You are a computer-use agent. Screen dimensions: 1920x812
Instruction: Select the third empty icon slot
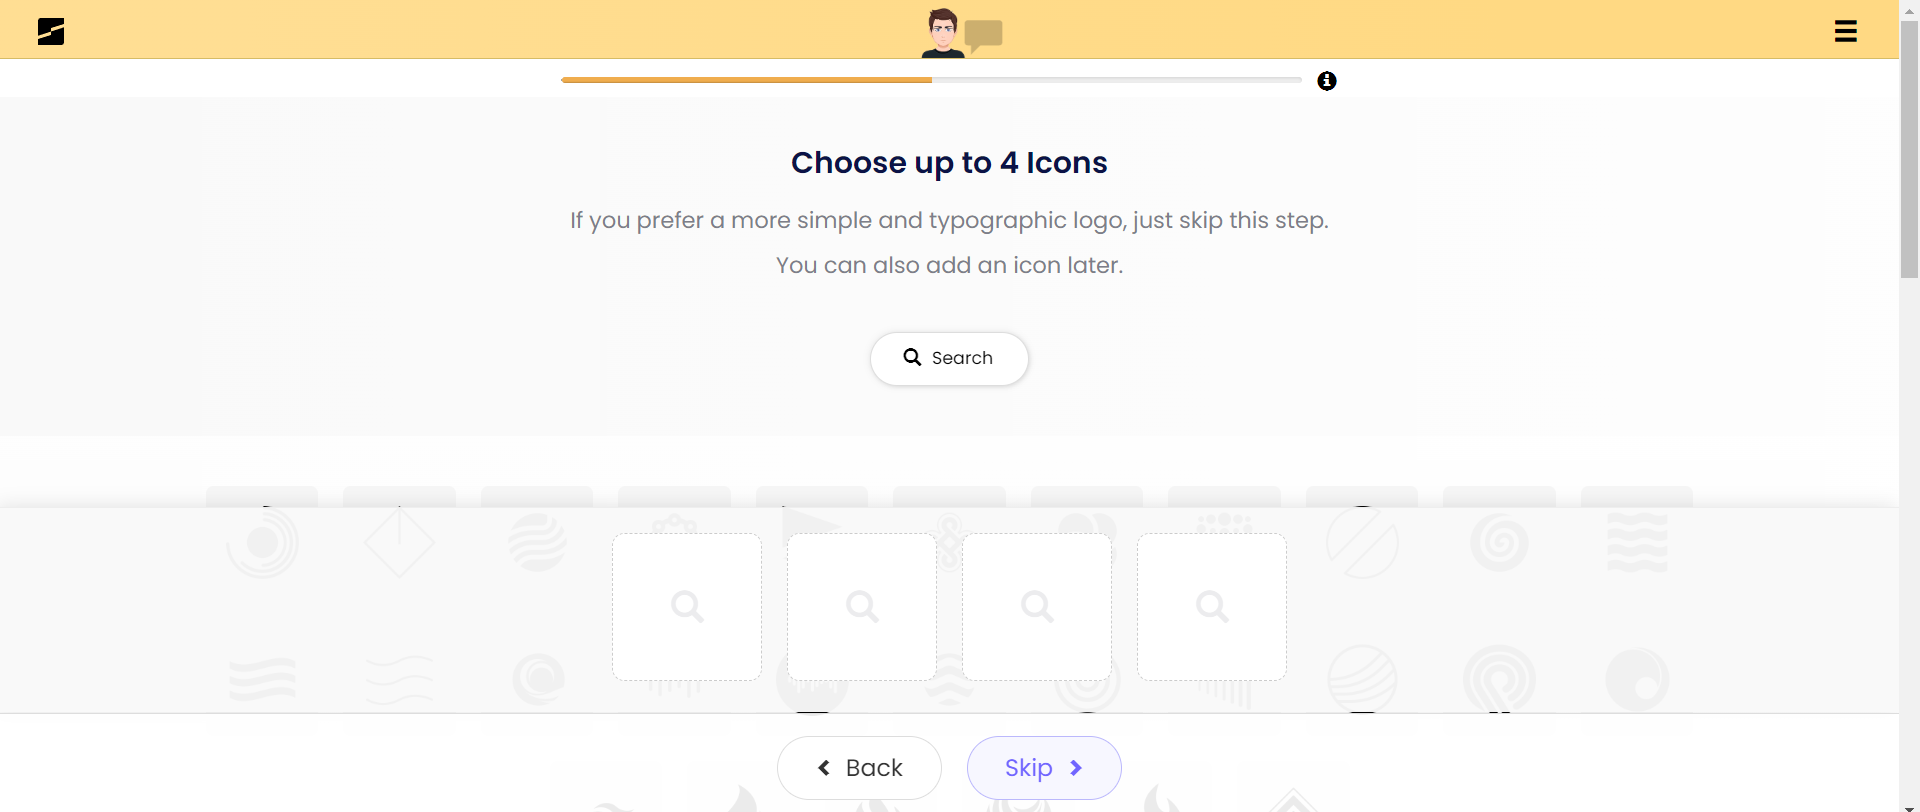click(x=1037, y=607)
